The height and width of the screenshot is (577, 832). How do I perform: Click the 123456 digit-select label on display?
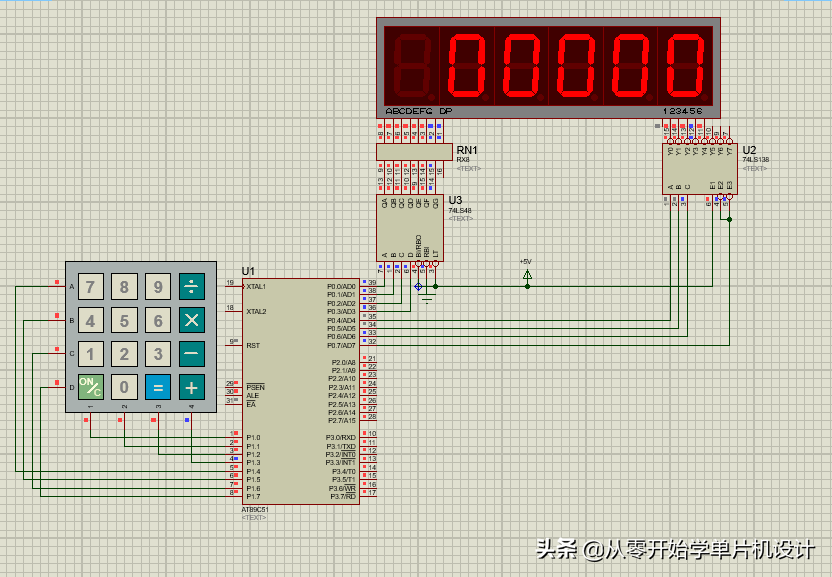tap(683, 111)
